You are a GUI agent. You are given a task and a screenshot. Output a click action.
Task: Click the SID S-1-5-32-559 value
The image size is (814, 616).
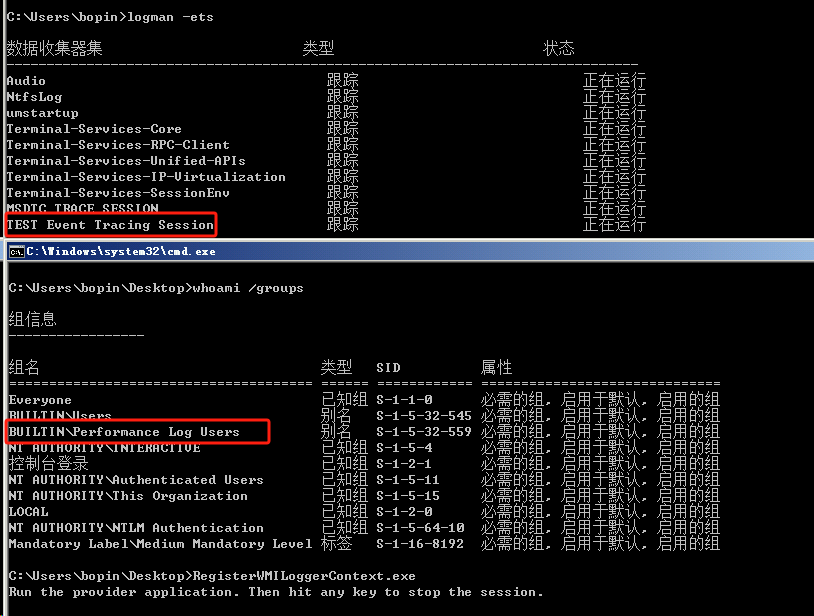(423, 432)
